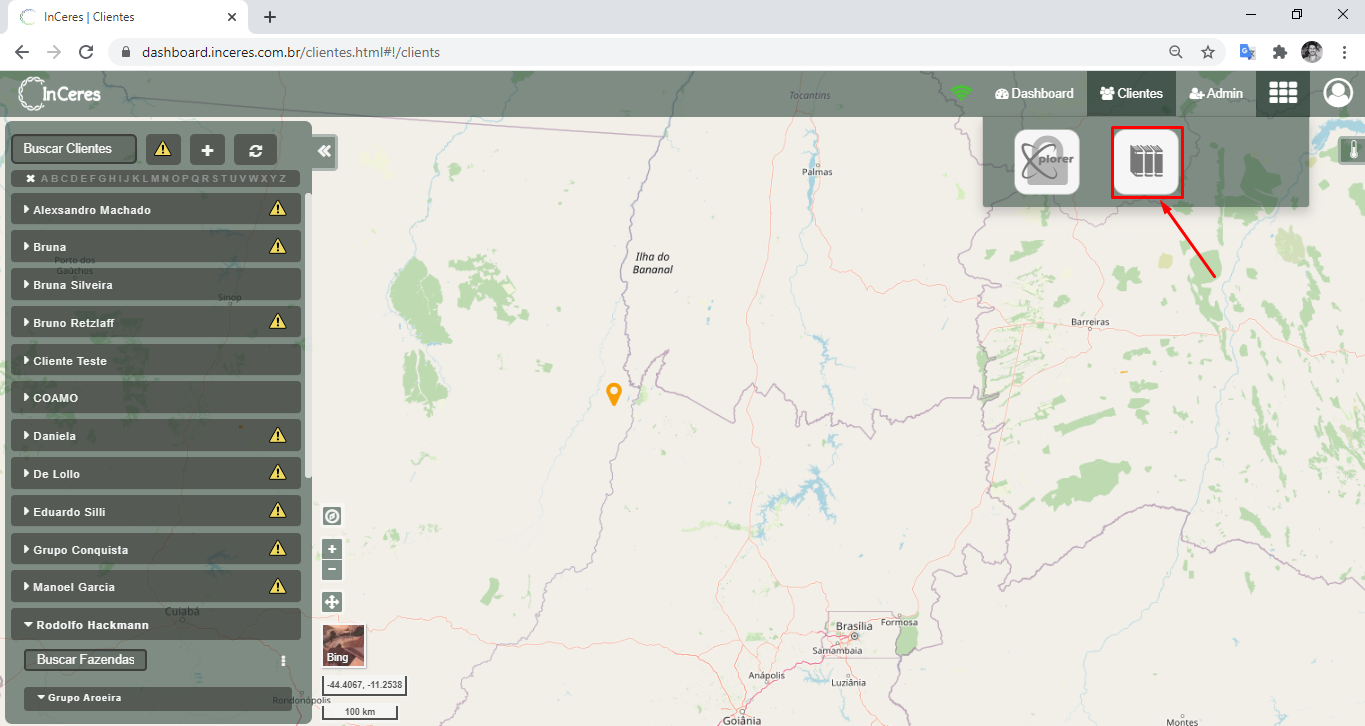The width and height of the screenshot is (1365, 726).
Task: Click the InCeres logo
Action: pos(60,94)
